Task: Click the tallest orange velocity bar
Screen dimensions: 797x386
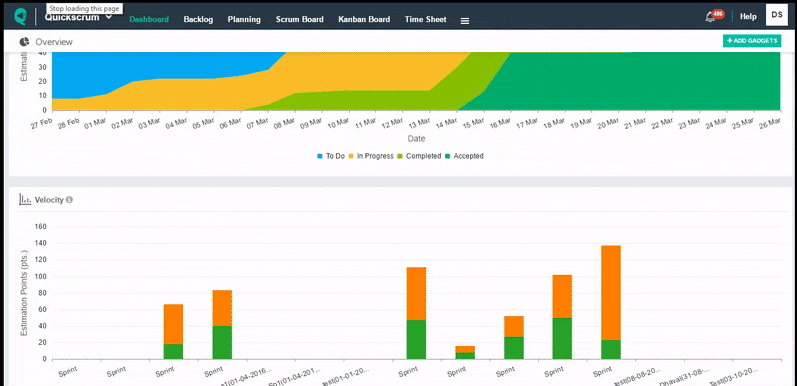Action: point(610,292)
